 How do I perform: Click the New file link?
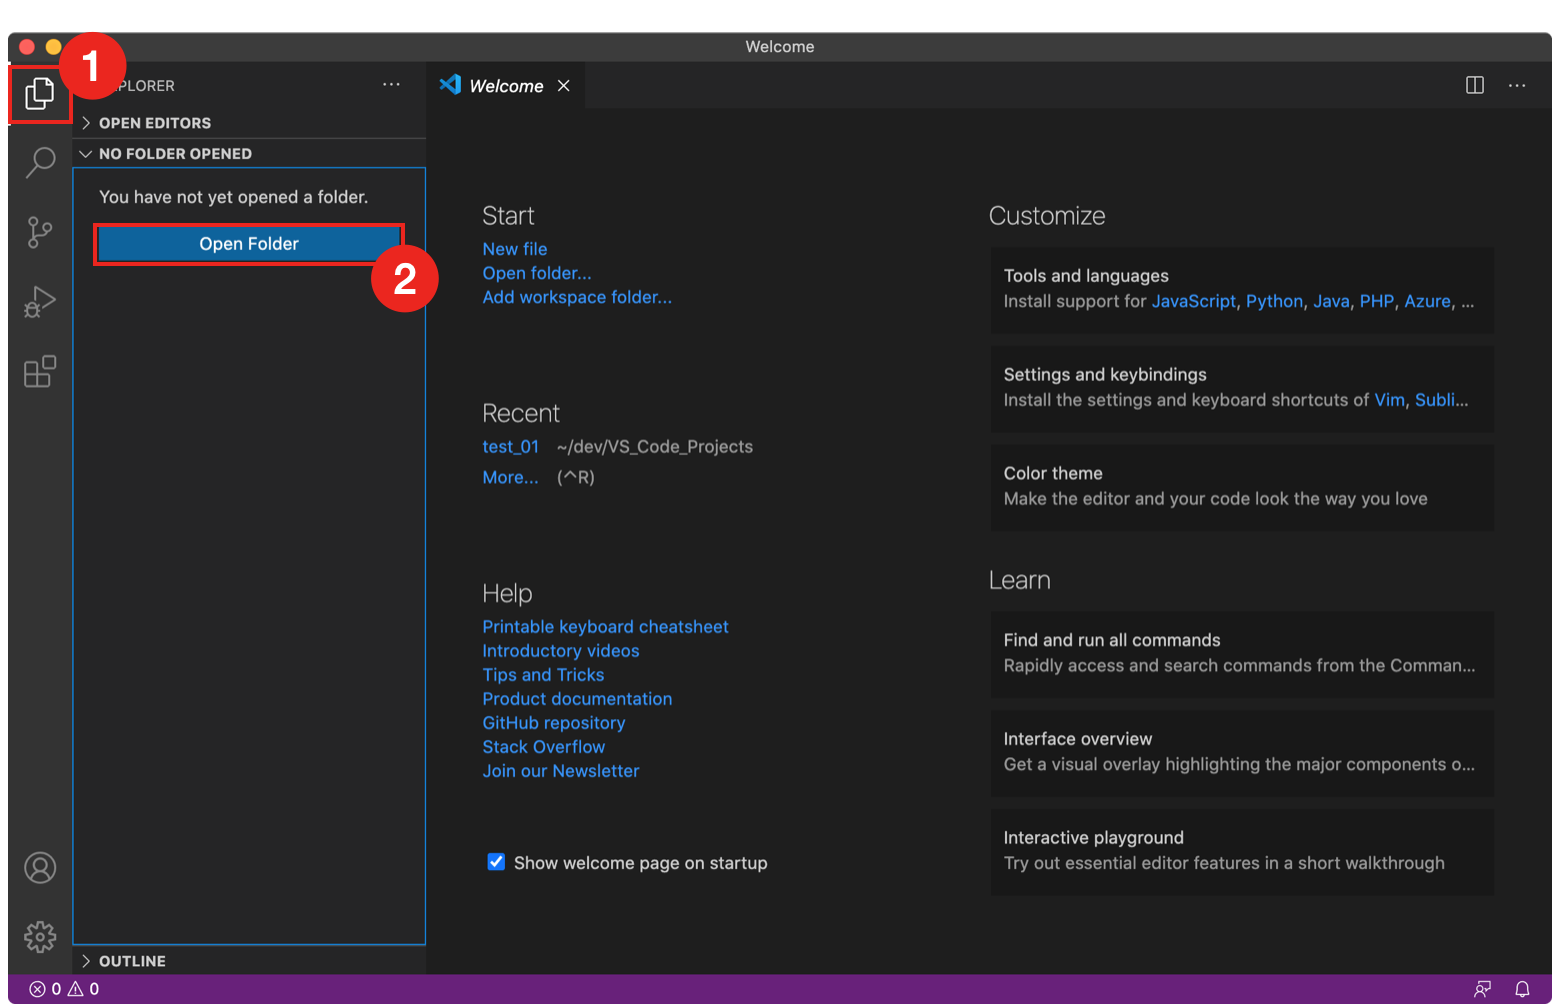tap(515, 249)
